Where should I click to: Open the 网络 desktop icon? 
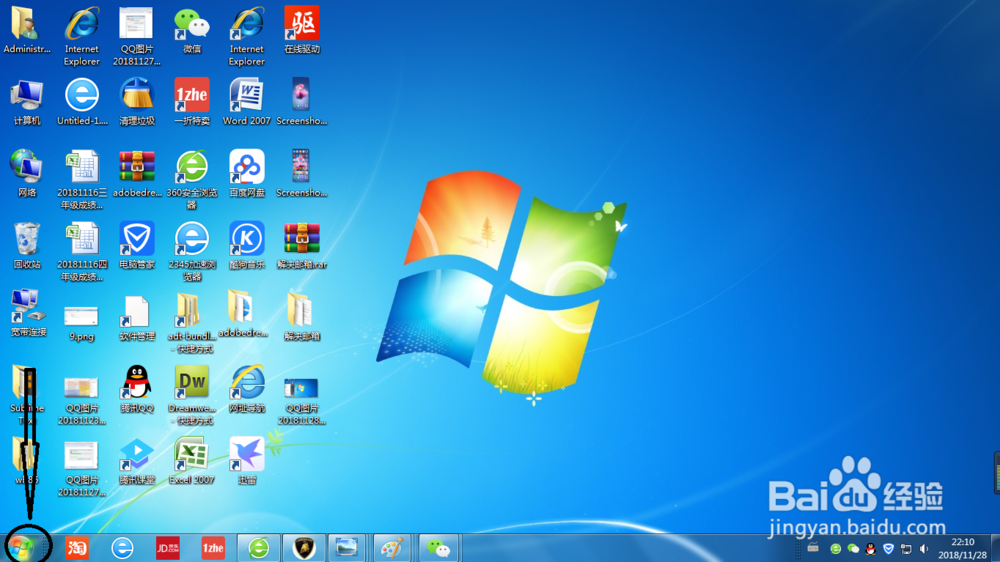27,174
